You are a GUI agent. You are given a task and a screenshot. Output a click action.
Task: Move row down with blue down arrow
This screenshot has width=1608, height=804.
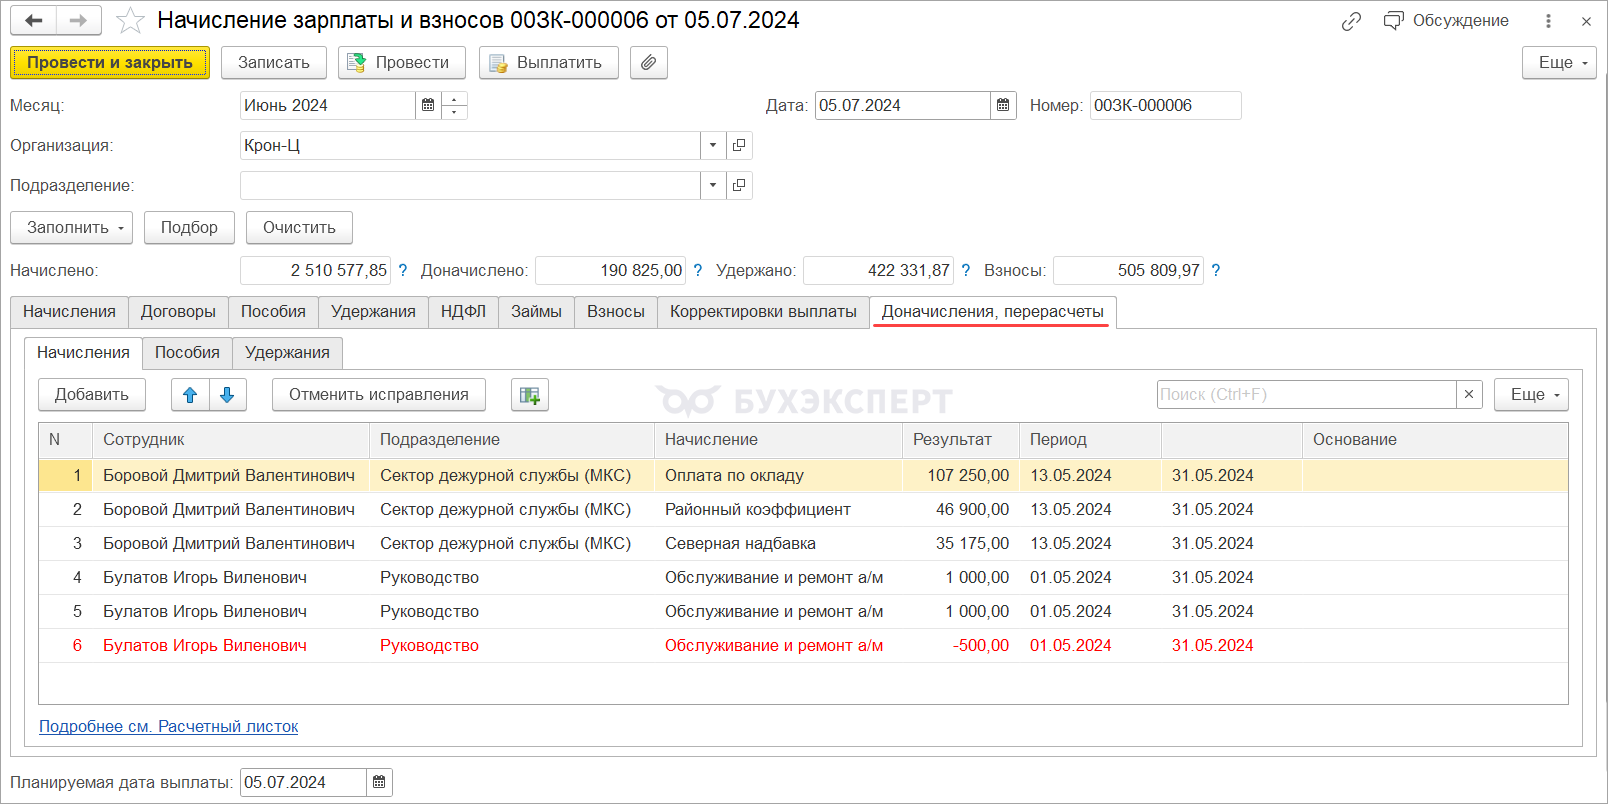pyautogui.click(x=227, y=395)
